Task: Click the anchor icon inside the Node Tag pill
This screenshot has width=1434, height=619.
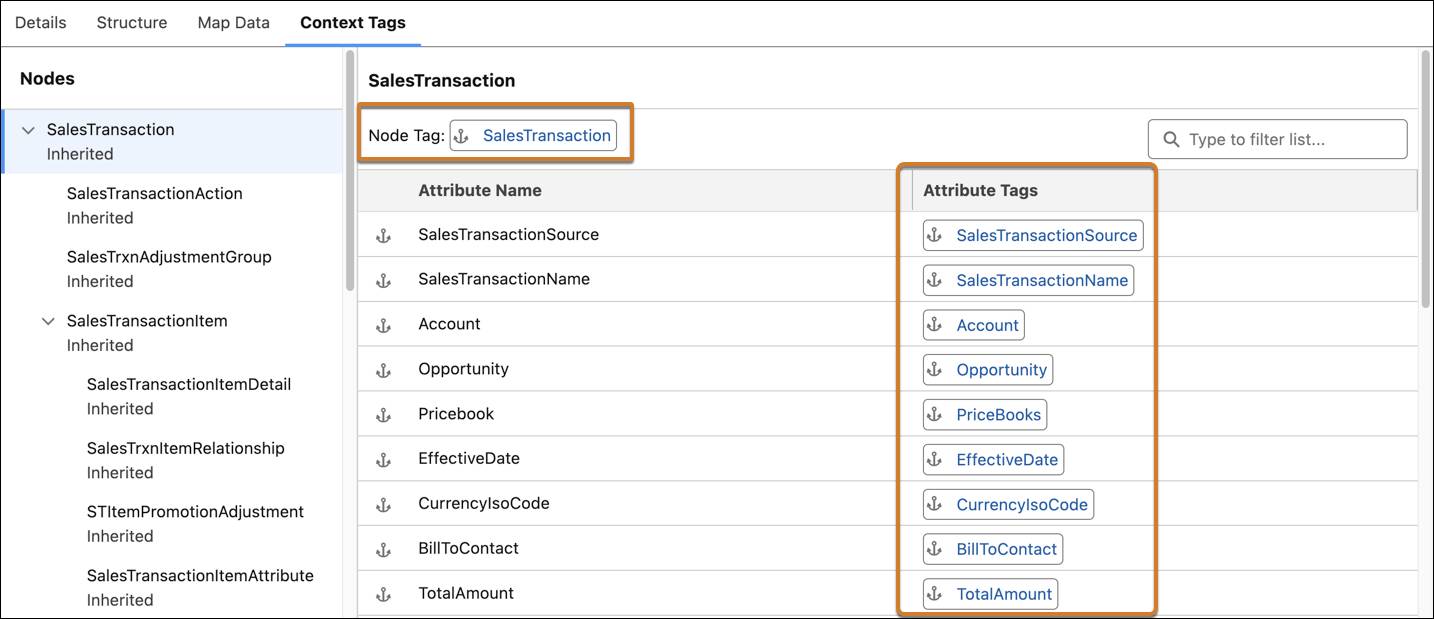Action: point(463,135)
